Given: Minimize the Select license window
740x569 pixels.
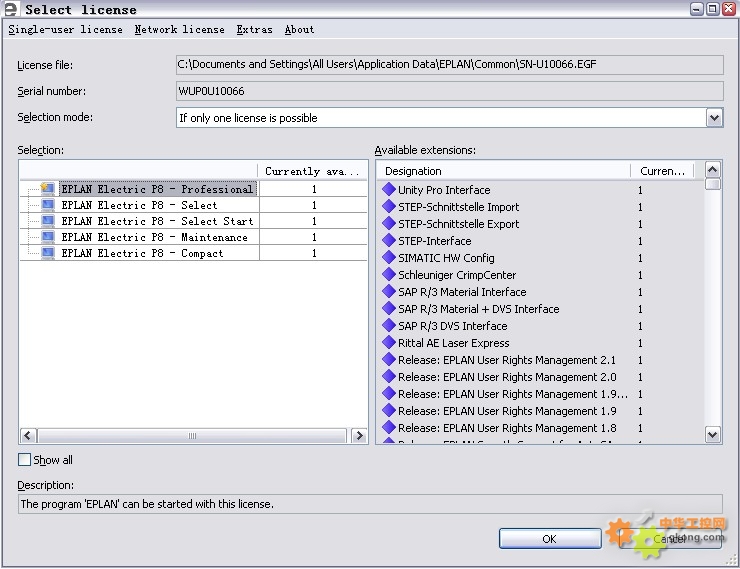Looking at the screenshot, I should (x=697, y=8).
